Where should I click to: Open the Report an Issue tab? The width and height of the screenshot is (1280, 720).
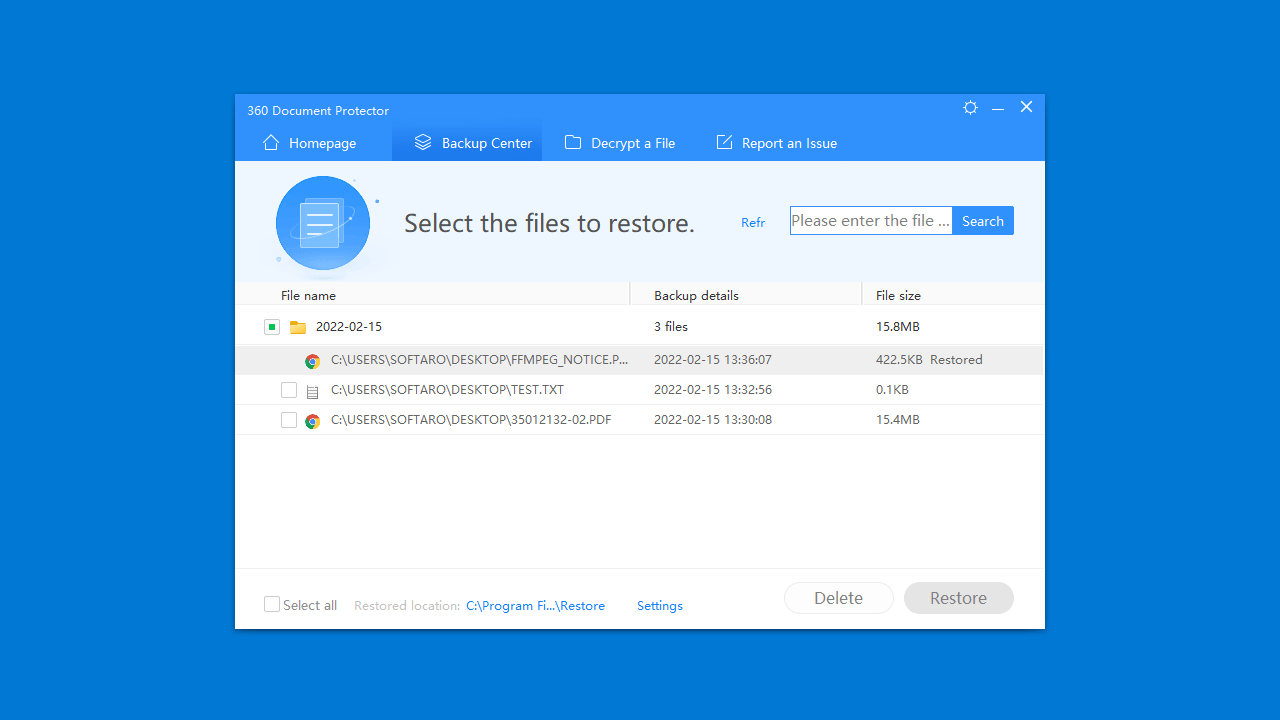pos(777,143)
